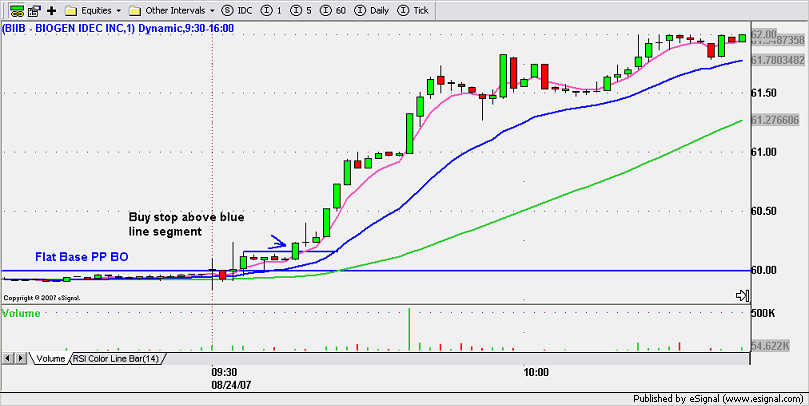809x406 pixels.
Task: Switch to the 1-minute interval
Action: tap(272, 10)
